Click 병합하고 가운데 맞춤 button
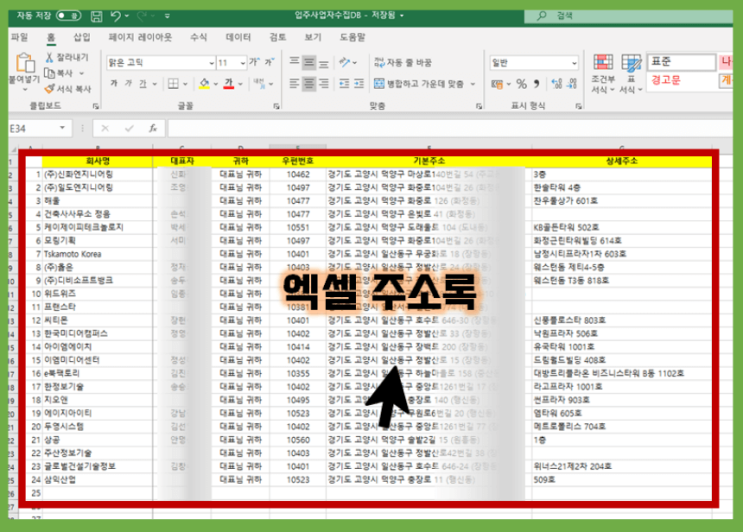 point(419,84)
